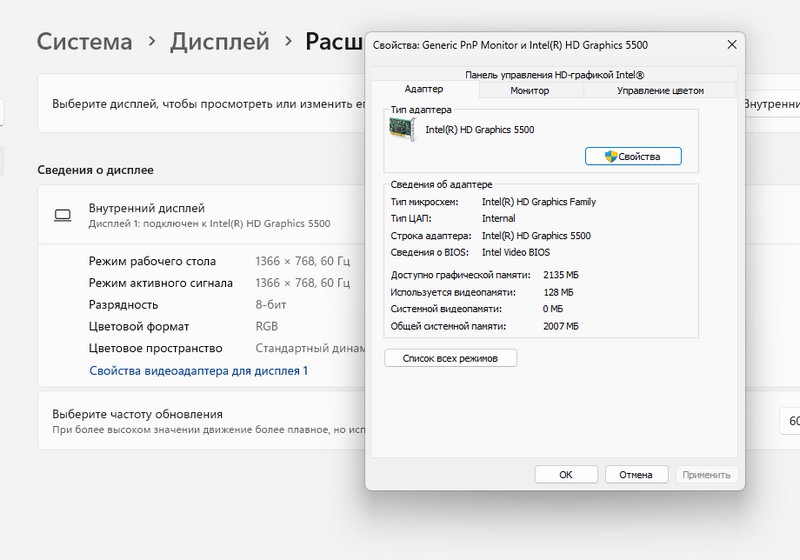This screenshot has height=560, width=800.
Task: Go back to Система in breadcrumb
Action: 85,42
